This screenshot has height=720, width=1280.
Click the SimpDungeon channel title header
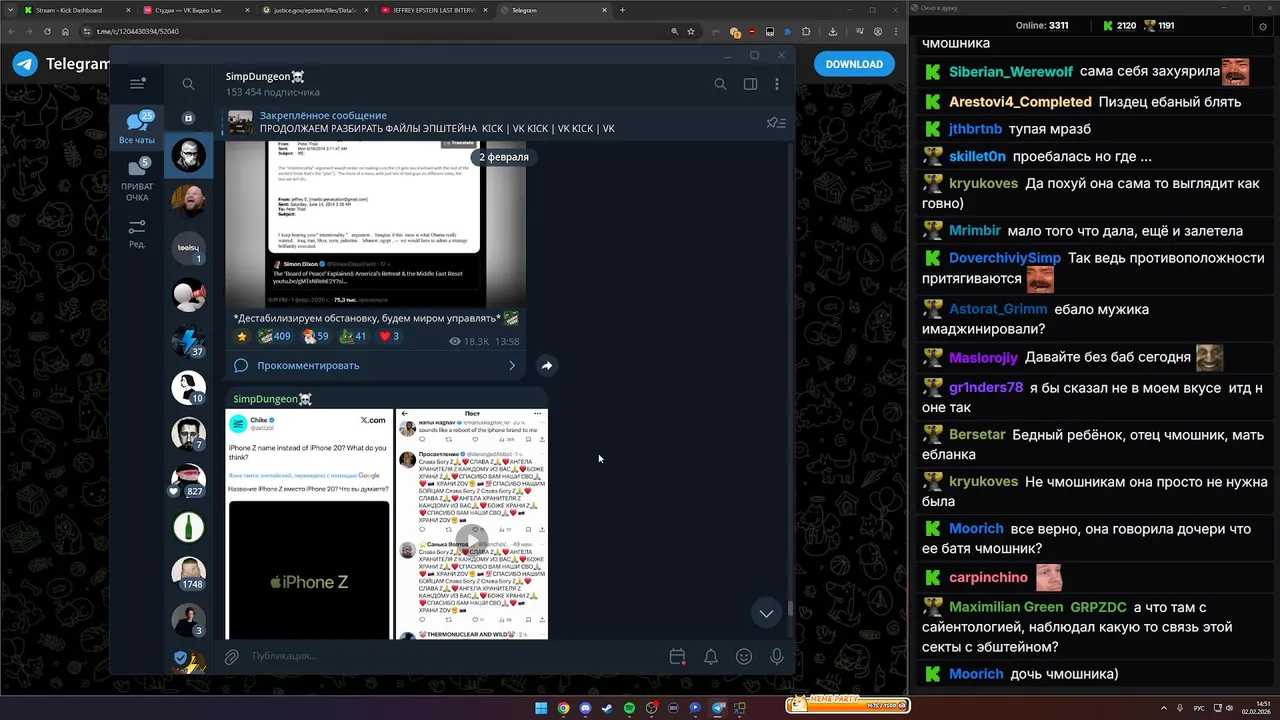pyautogui.click(x=265, y=76)
